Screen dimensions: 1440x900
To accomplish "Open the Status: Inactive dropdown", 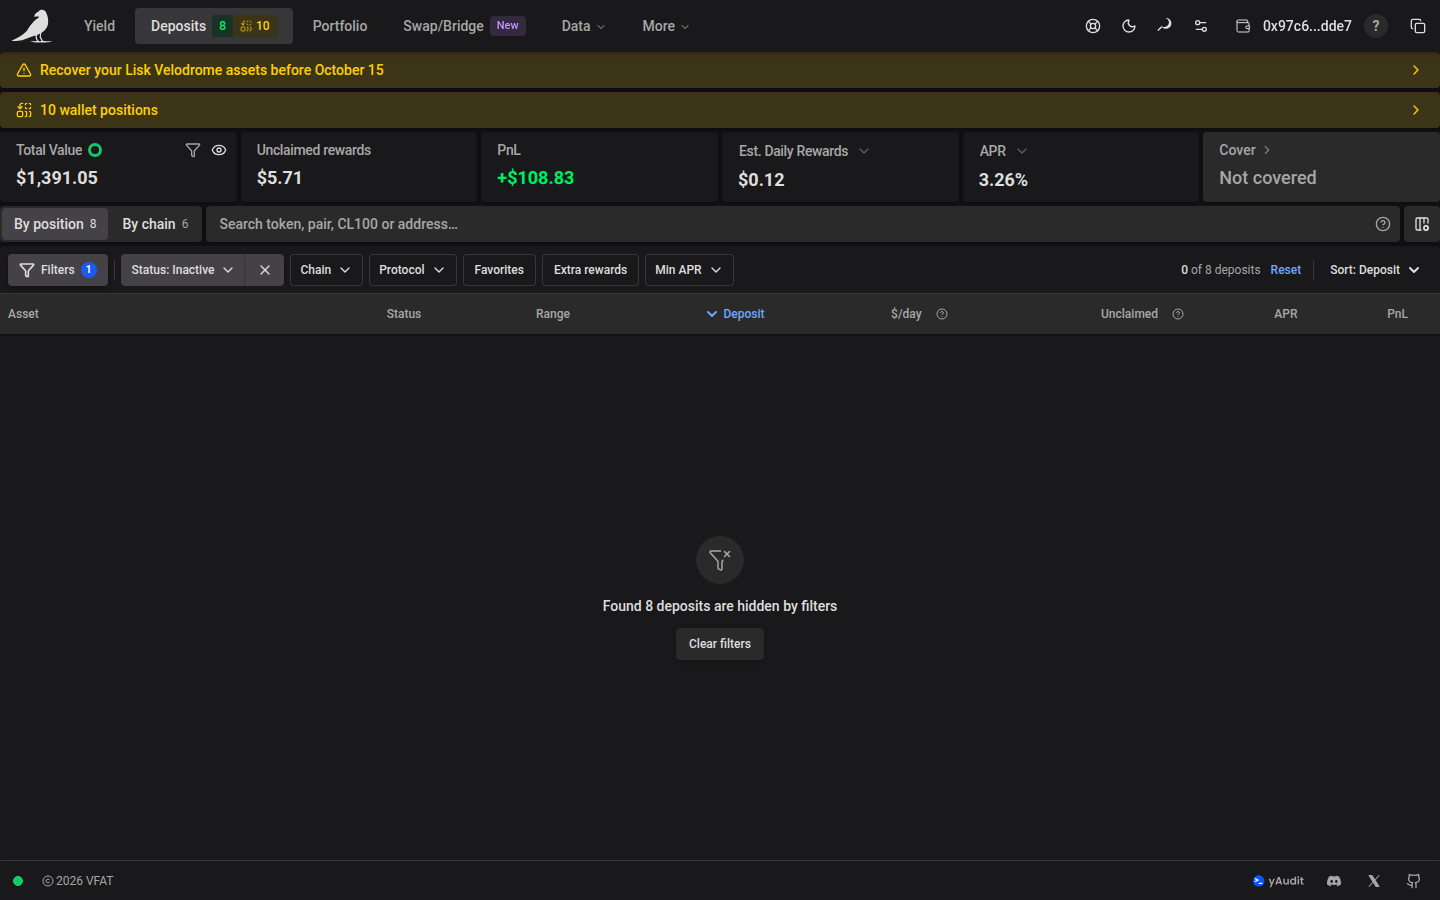I will 183,270.
